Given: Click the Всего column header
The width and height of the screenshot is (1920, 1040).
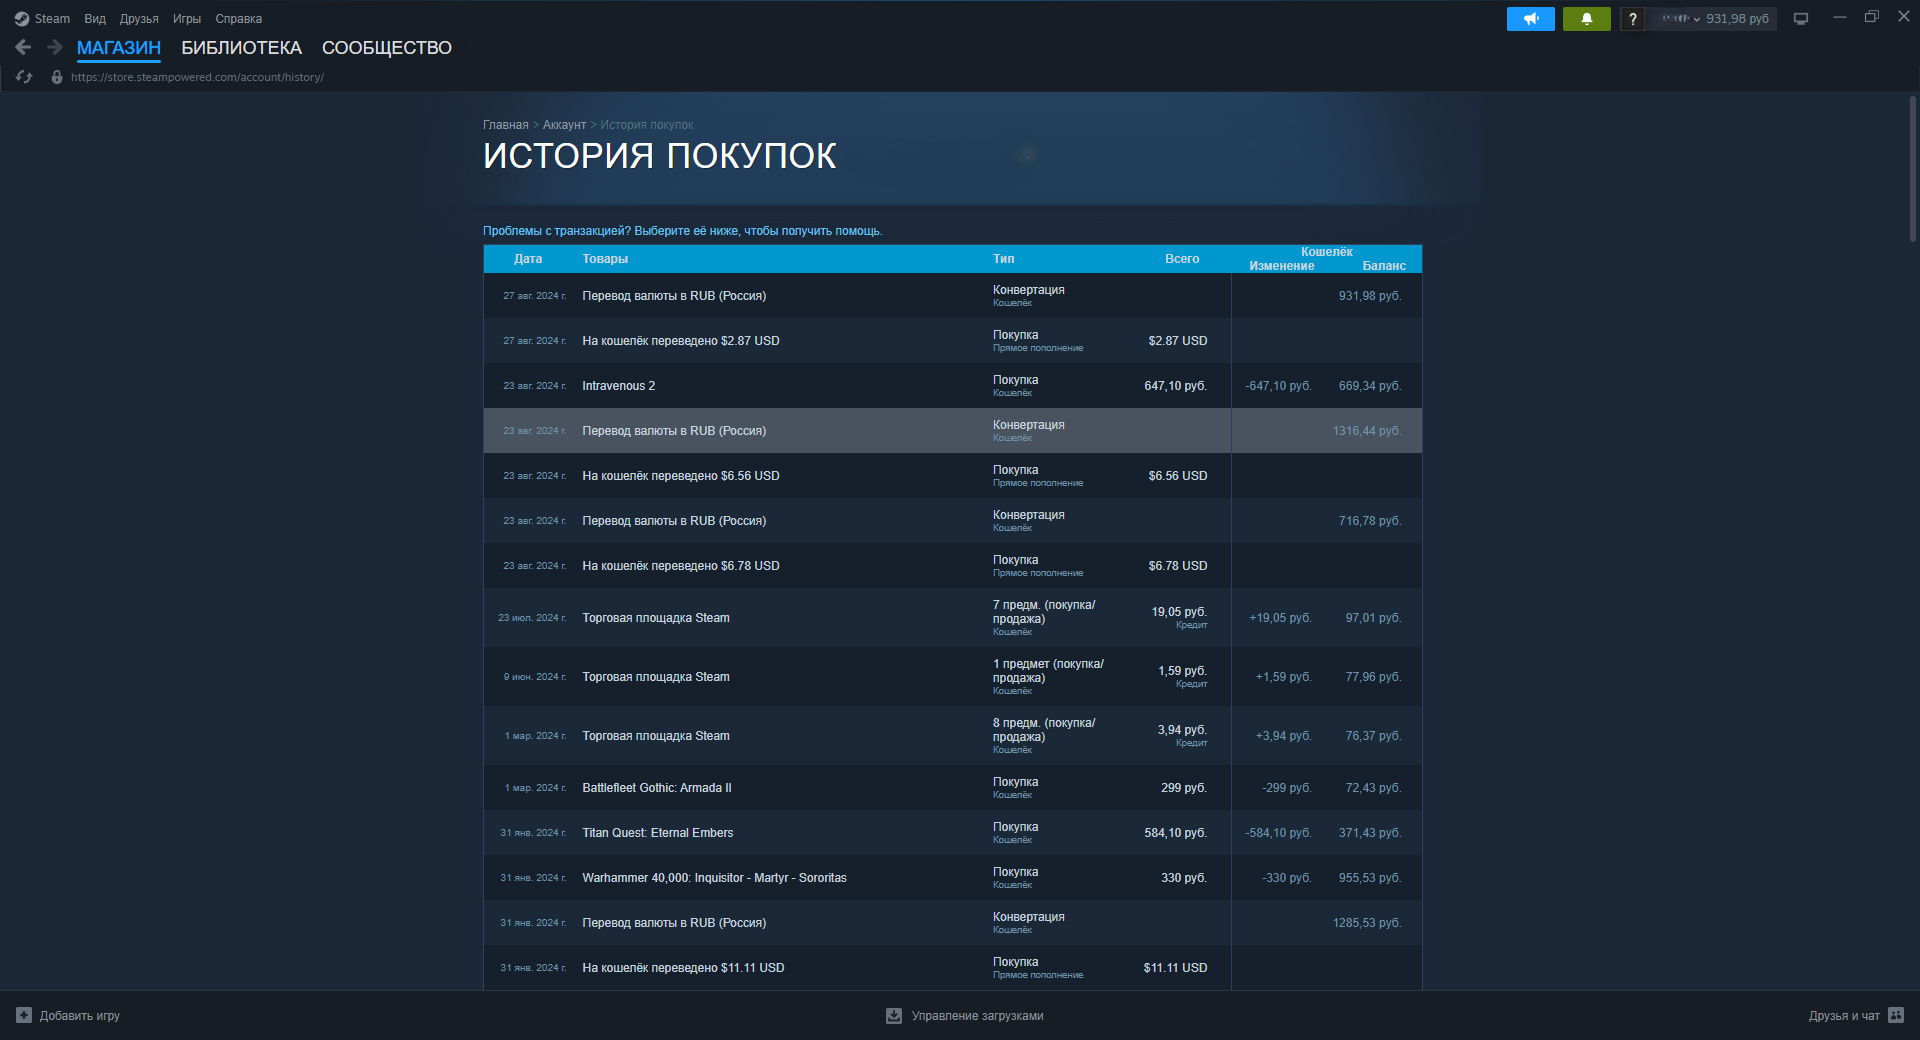Looking at the screenshot, I should 1182,259.
